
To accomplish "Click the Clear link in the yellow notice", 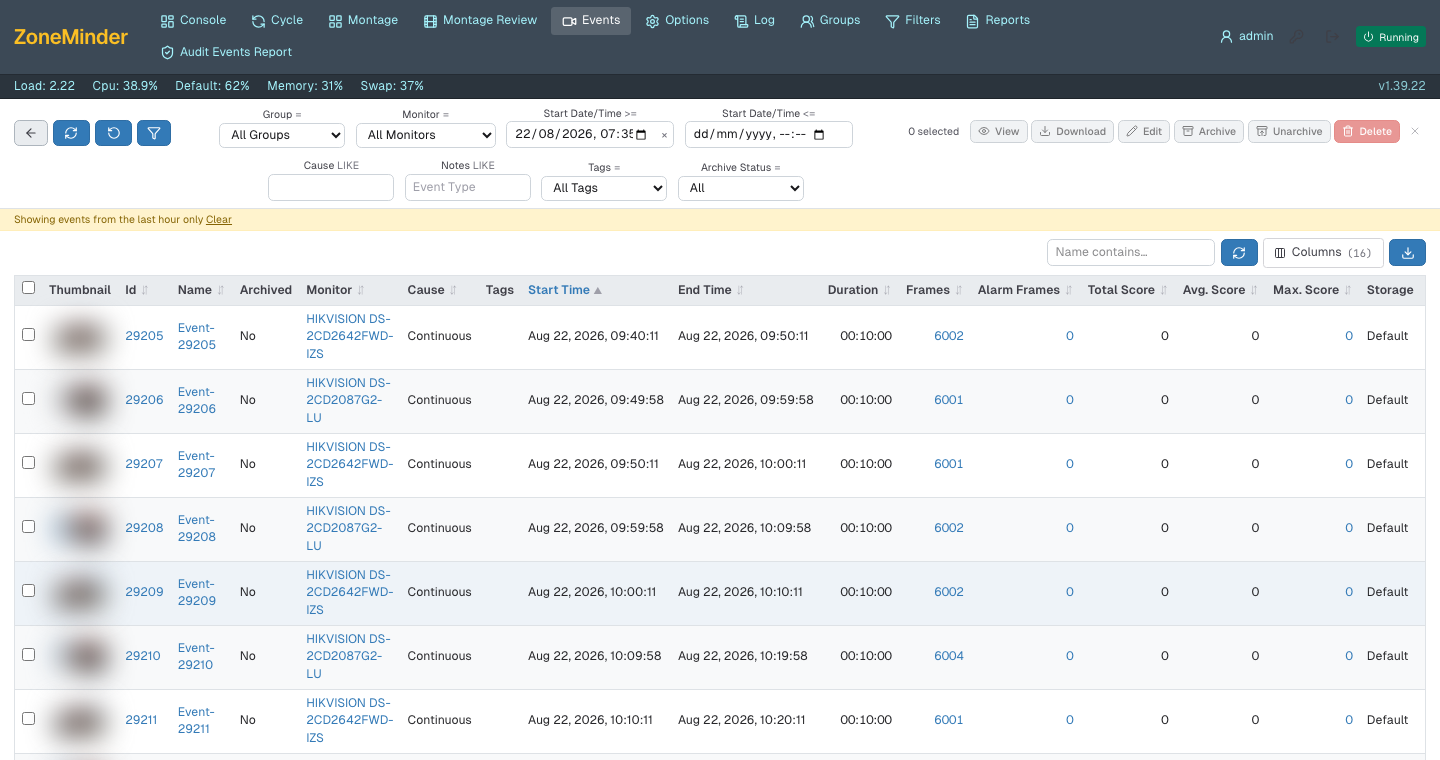I will click(x=219, y=220).
